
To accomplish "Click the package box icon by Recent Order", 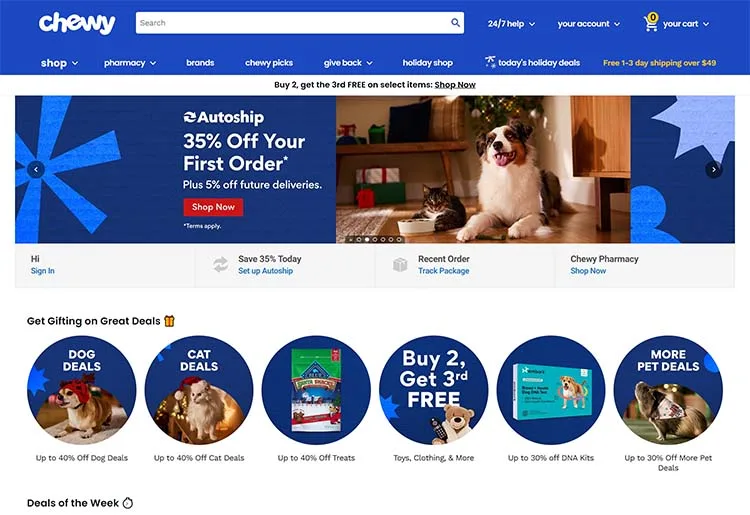I will click(x=400, y=264).
